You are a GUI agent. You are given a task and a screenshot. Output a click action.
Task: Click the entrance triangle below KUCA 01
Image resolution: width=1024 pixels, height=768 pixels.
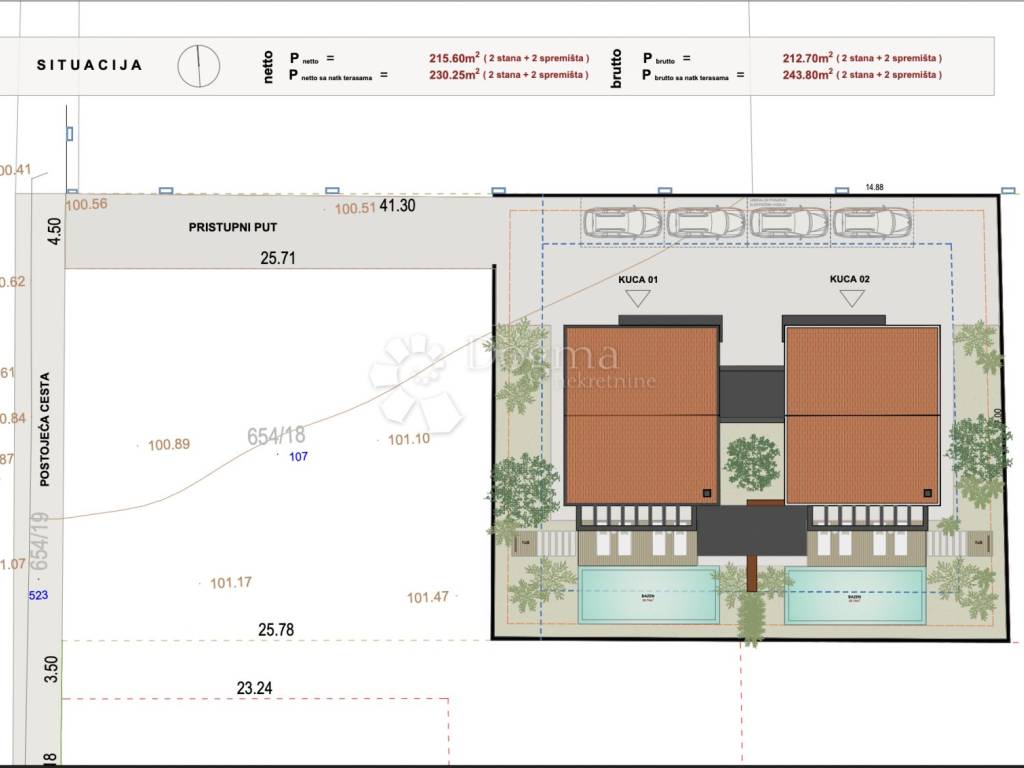point(636,297)
